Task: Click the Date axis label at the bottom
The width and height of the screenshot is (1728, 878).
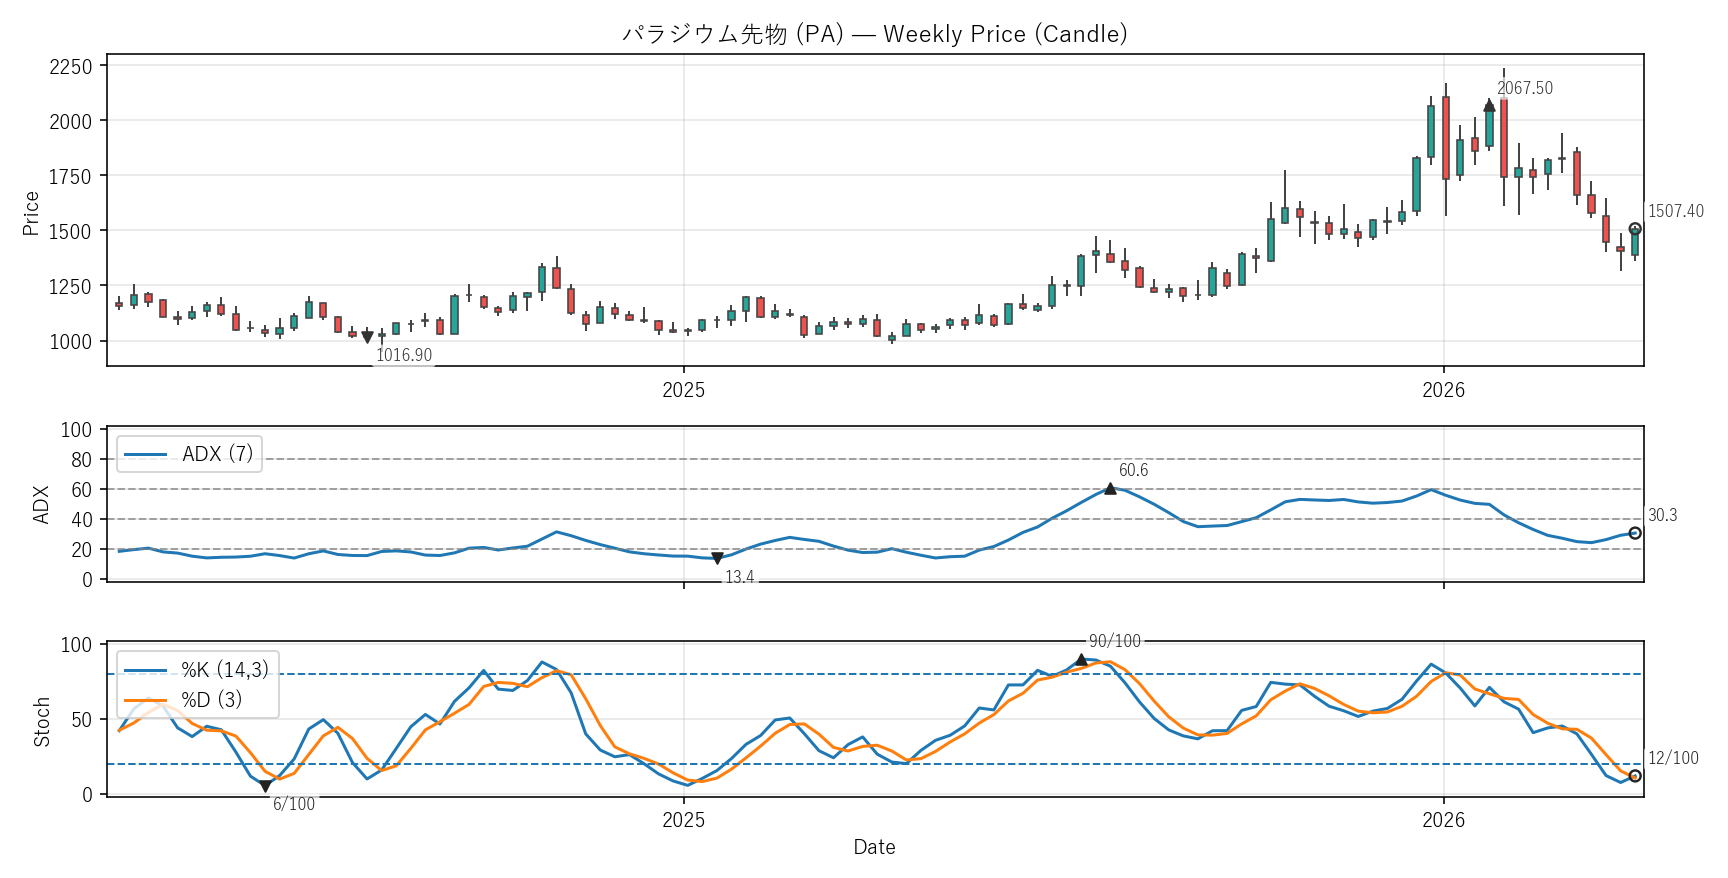Action: click(x=874, y=847)
